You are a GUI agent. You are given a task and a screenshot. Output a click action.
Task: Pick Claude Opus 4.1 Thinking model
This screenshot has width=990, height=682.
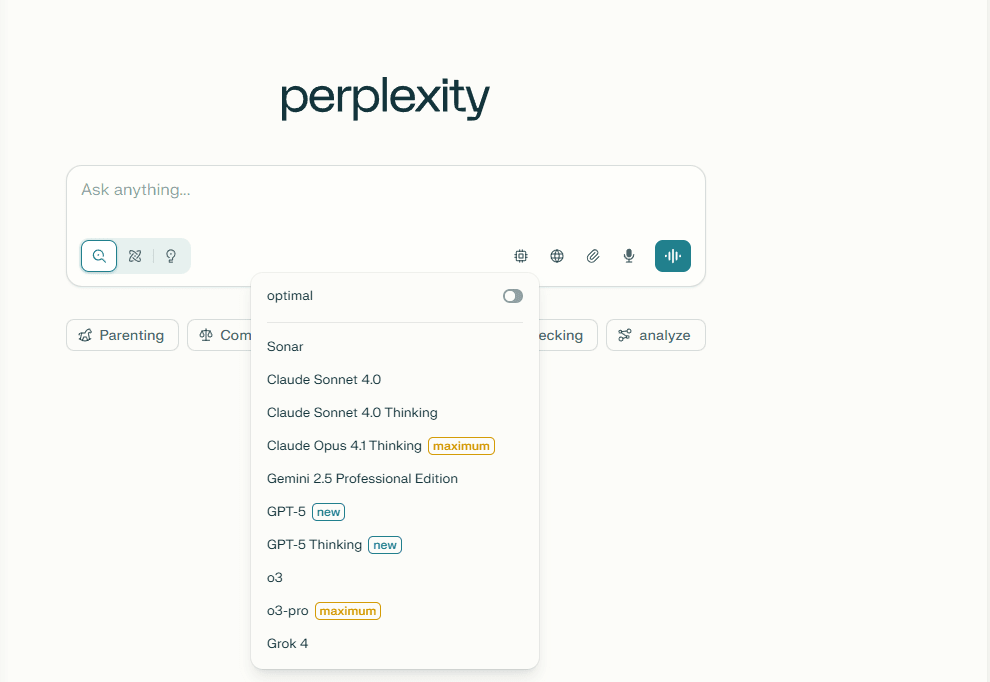pos(345,445)
